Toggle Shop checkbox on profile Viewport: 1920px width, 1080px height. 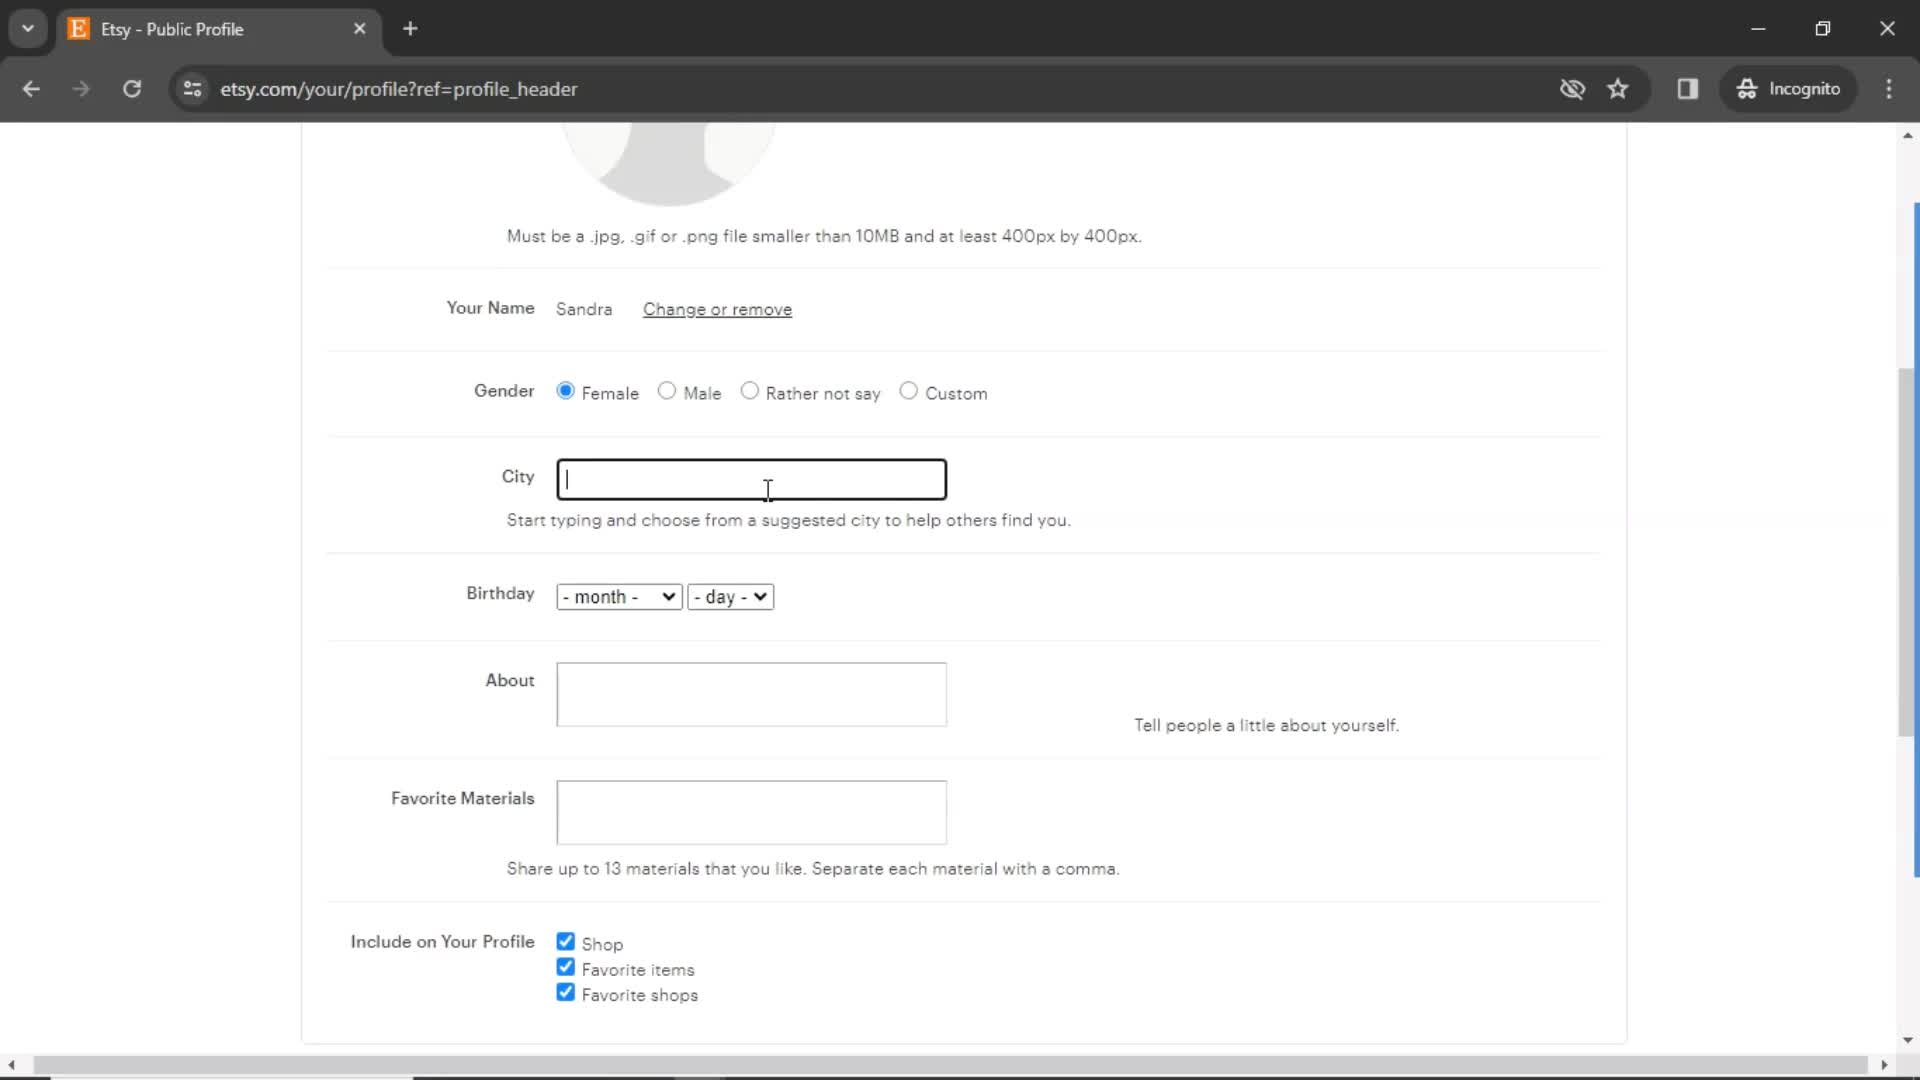[x=564, y=942]
